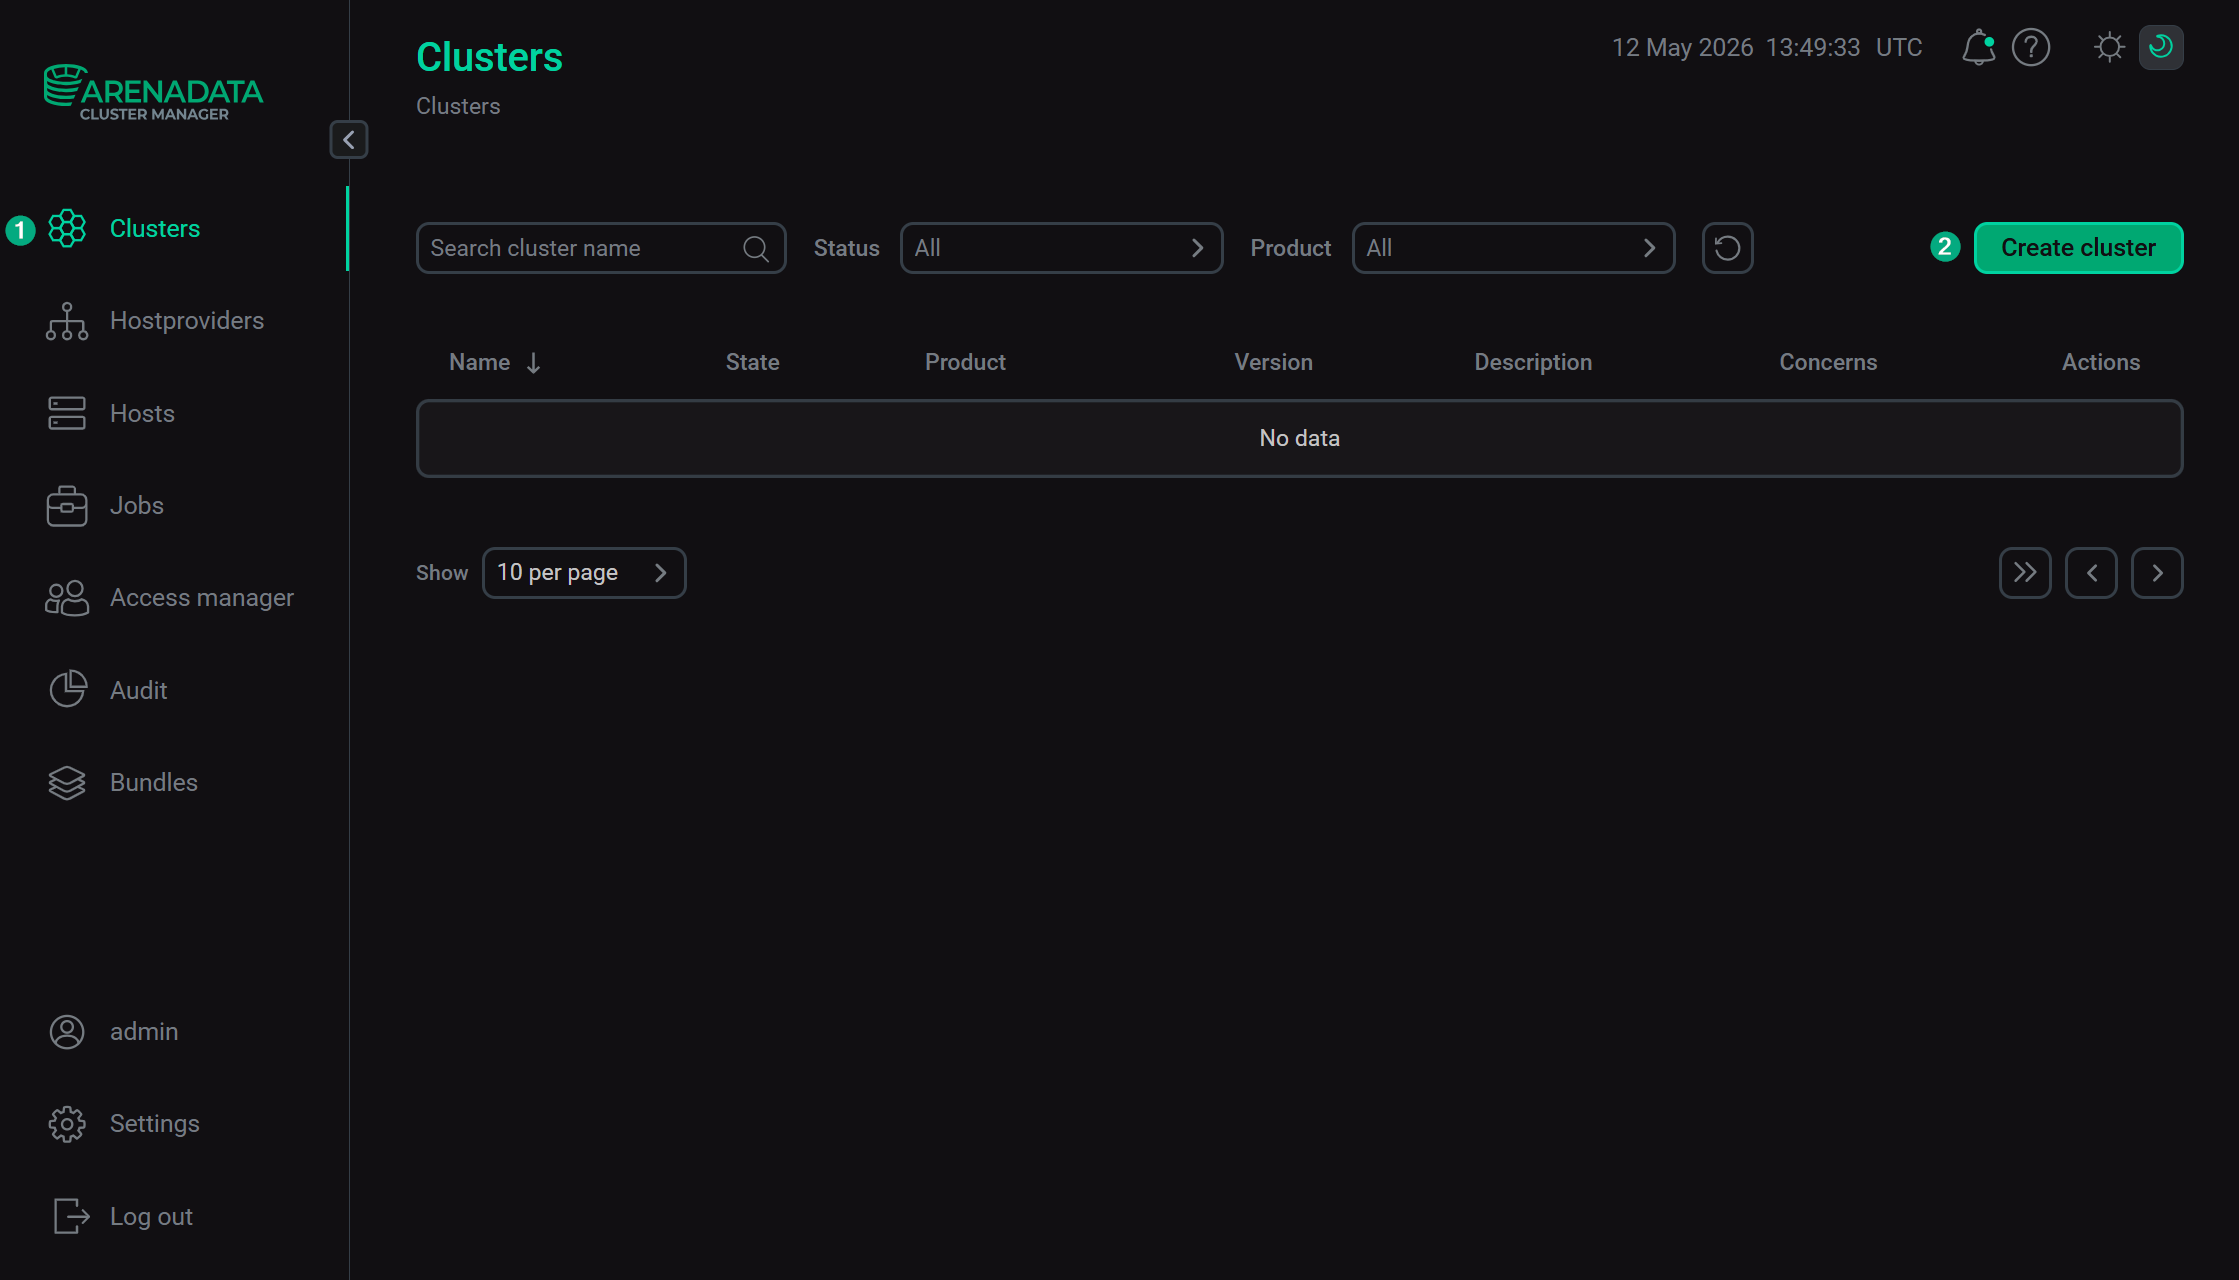Select dark theme moon icon
Viewport: 2239px width, 1280px height.
2161,47
